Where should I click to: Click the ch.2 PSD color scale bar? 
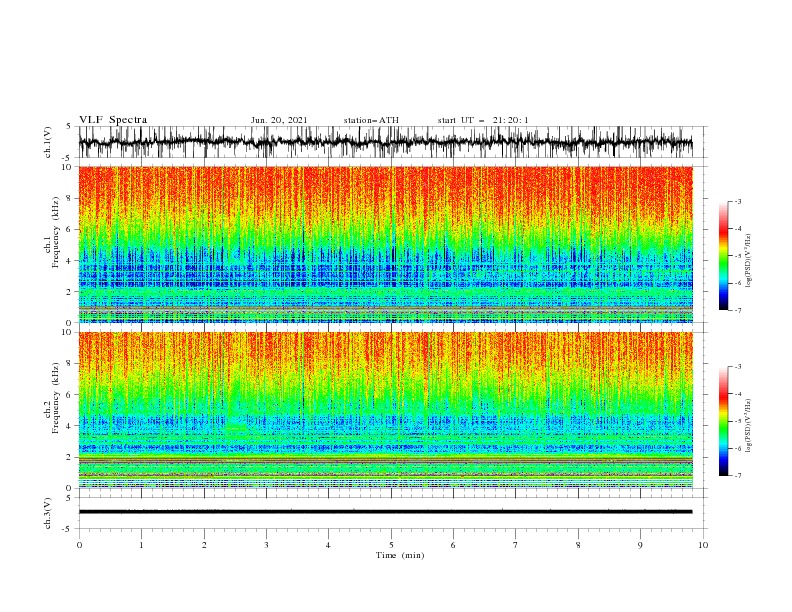coord(723,421)
